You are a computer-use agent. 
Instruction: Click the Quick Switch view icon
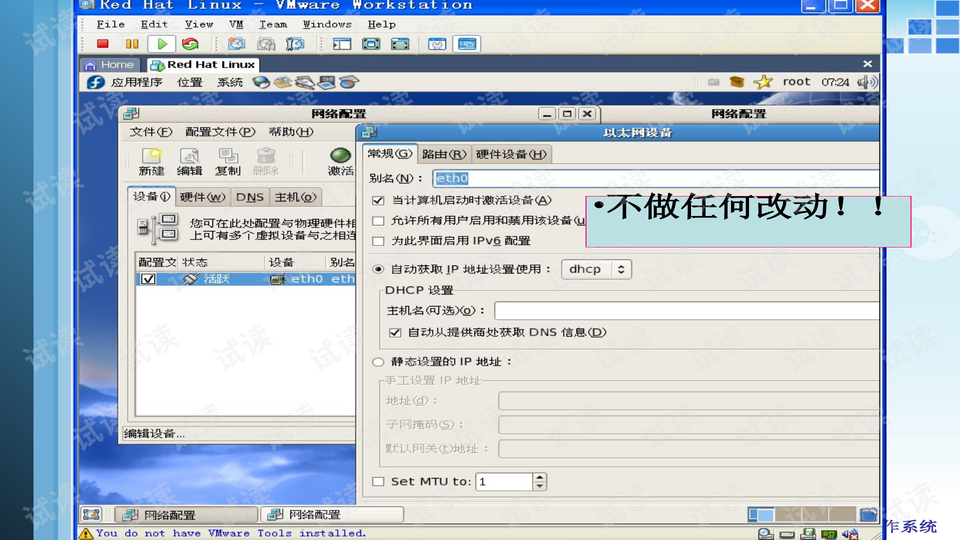(x=371, y=44)
